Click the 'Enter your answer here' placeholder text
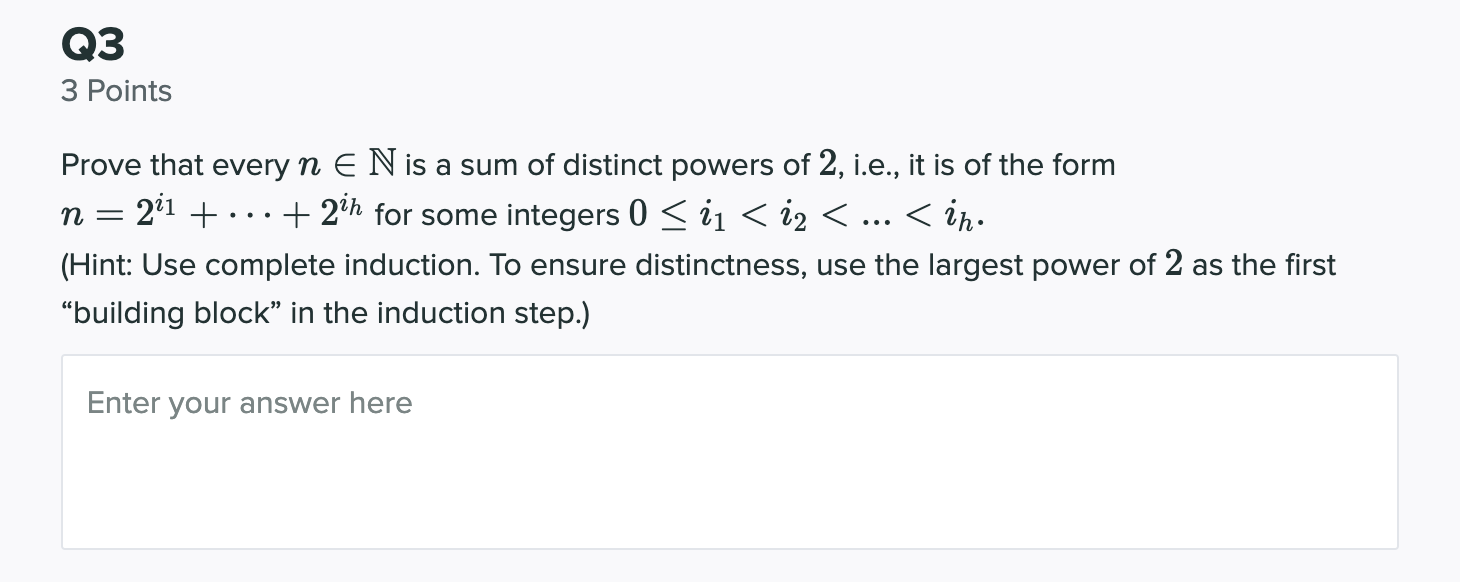This screenshot has width=1460, height=582. pyautogui.click(x=249, y=403)
